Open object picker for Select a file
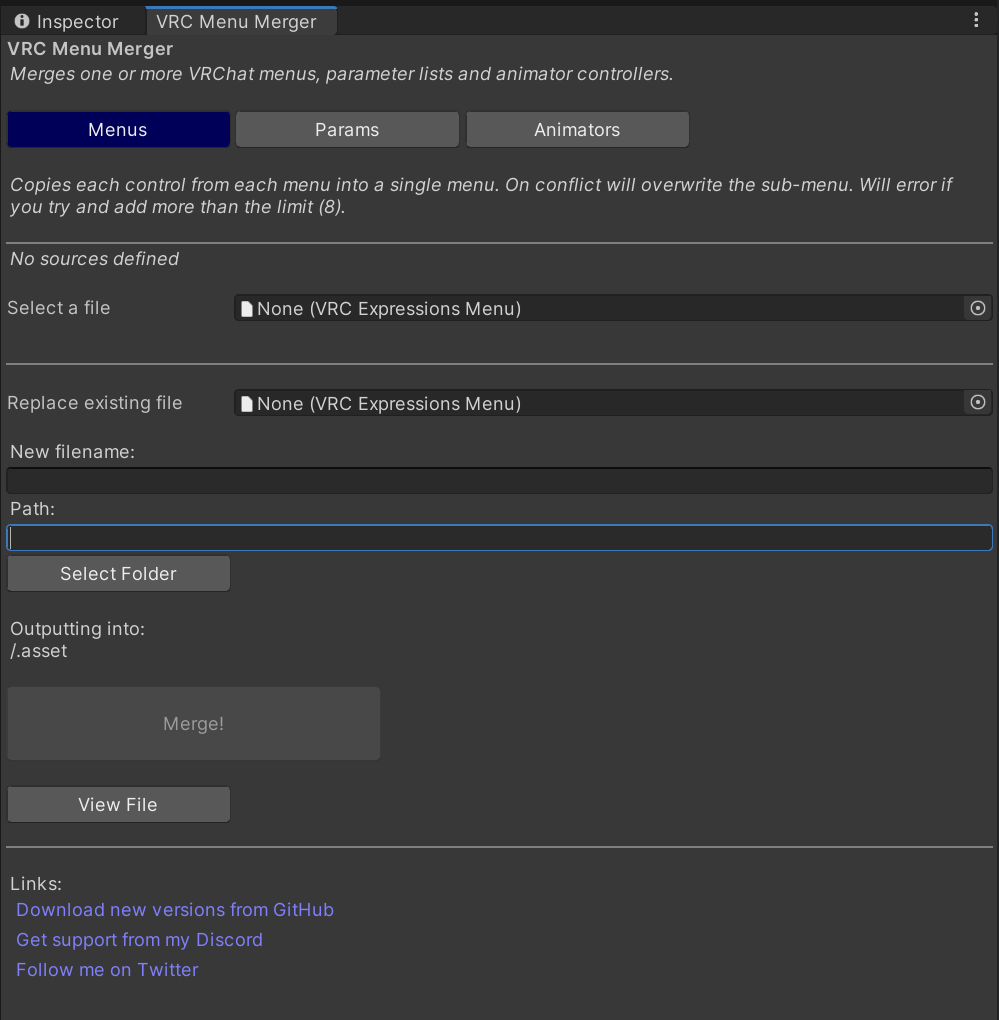The width and height of the screenshot is (999, 1020). (x=978, y=308)
